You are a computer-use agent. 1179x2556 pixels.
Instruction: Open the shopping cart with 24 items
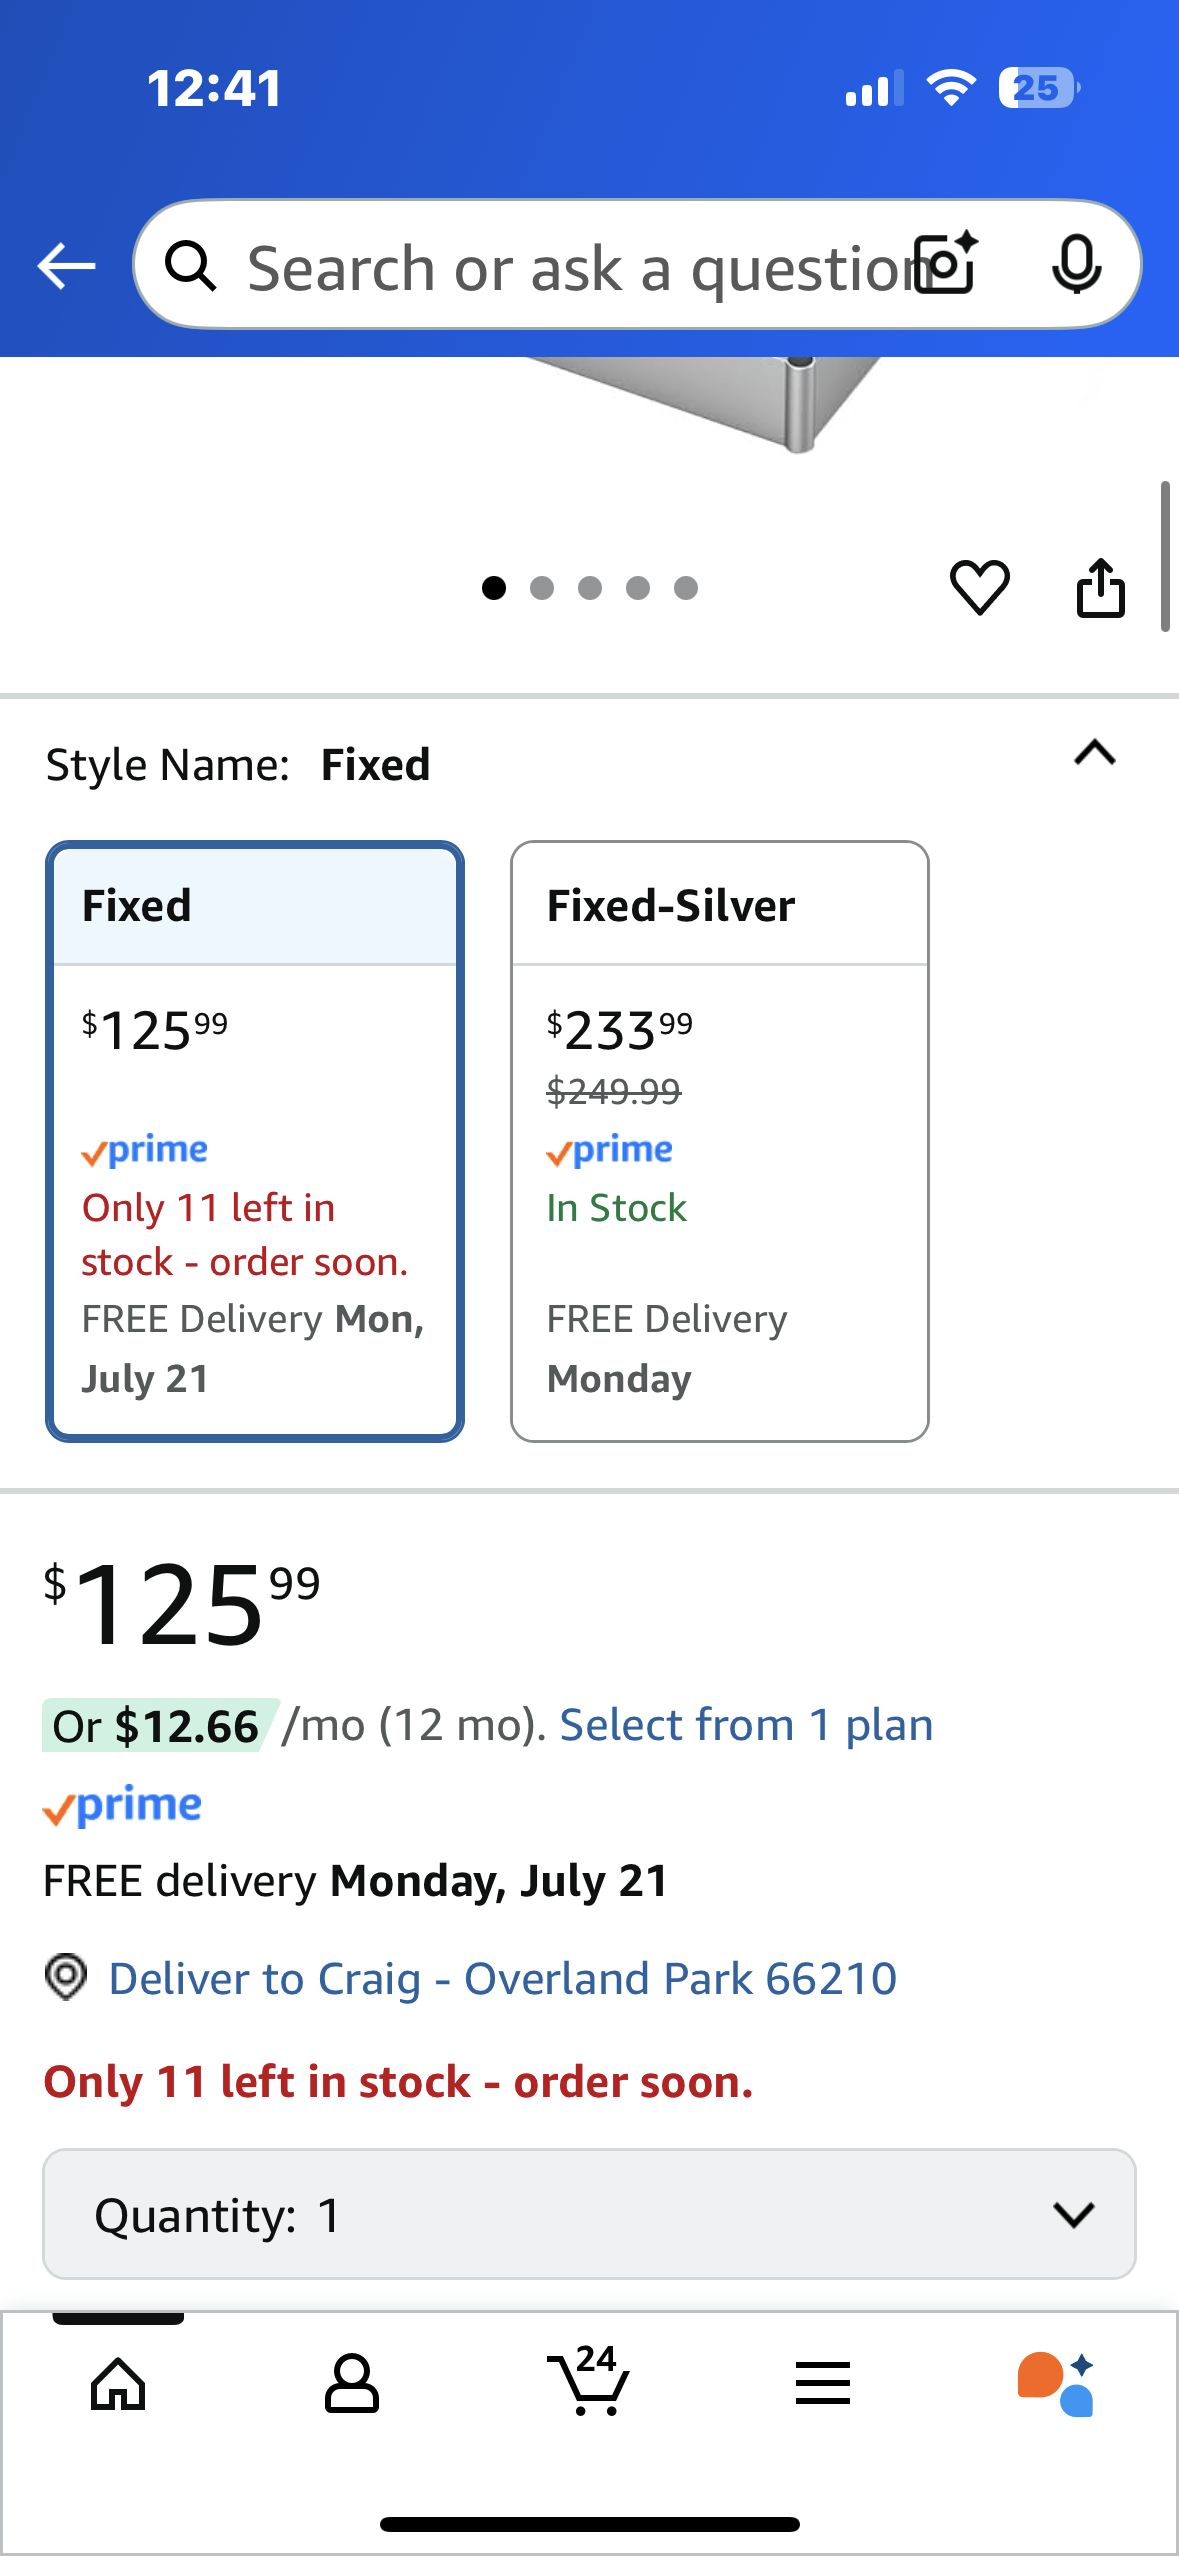click(x=589, y=2382)
